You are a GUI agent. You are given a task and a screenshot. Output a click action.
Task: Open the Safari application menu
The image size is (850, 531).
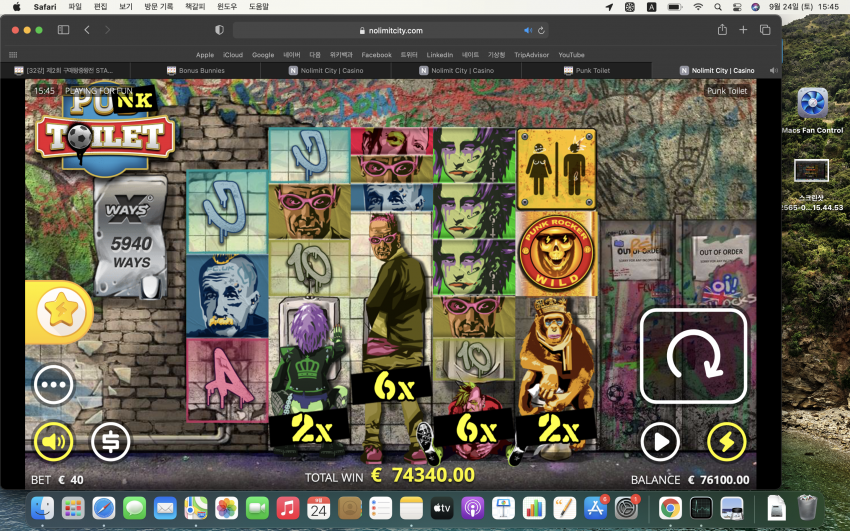44,7
